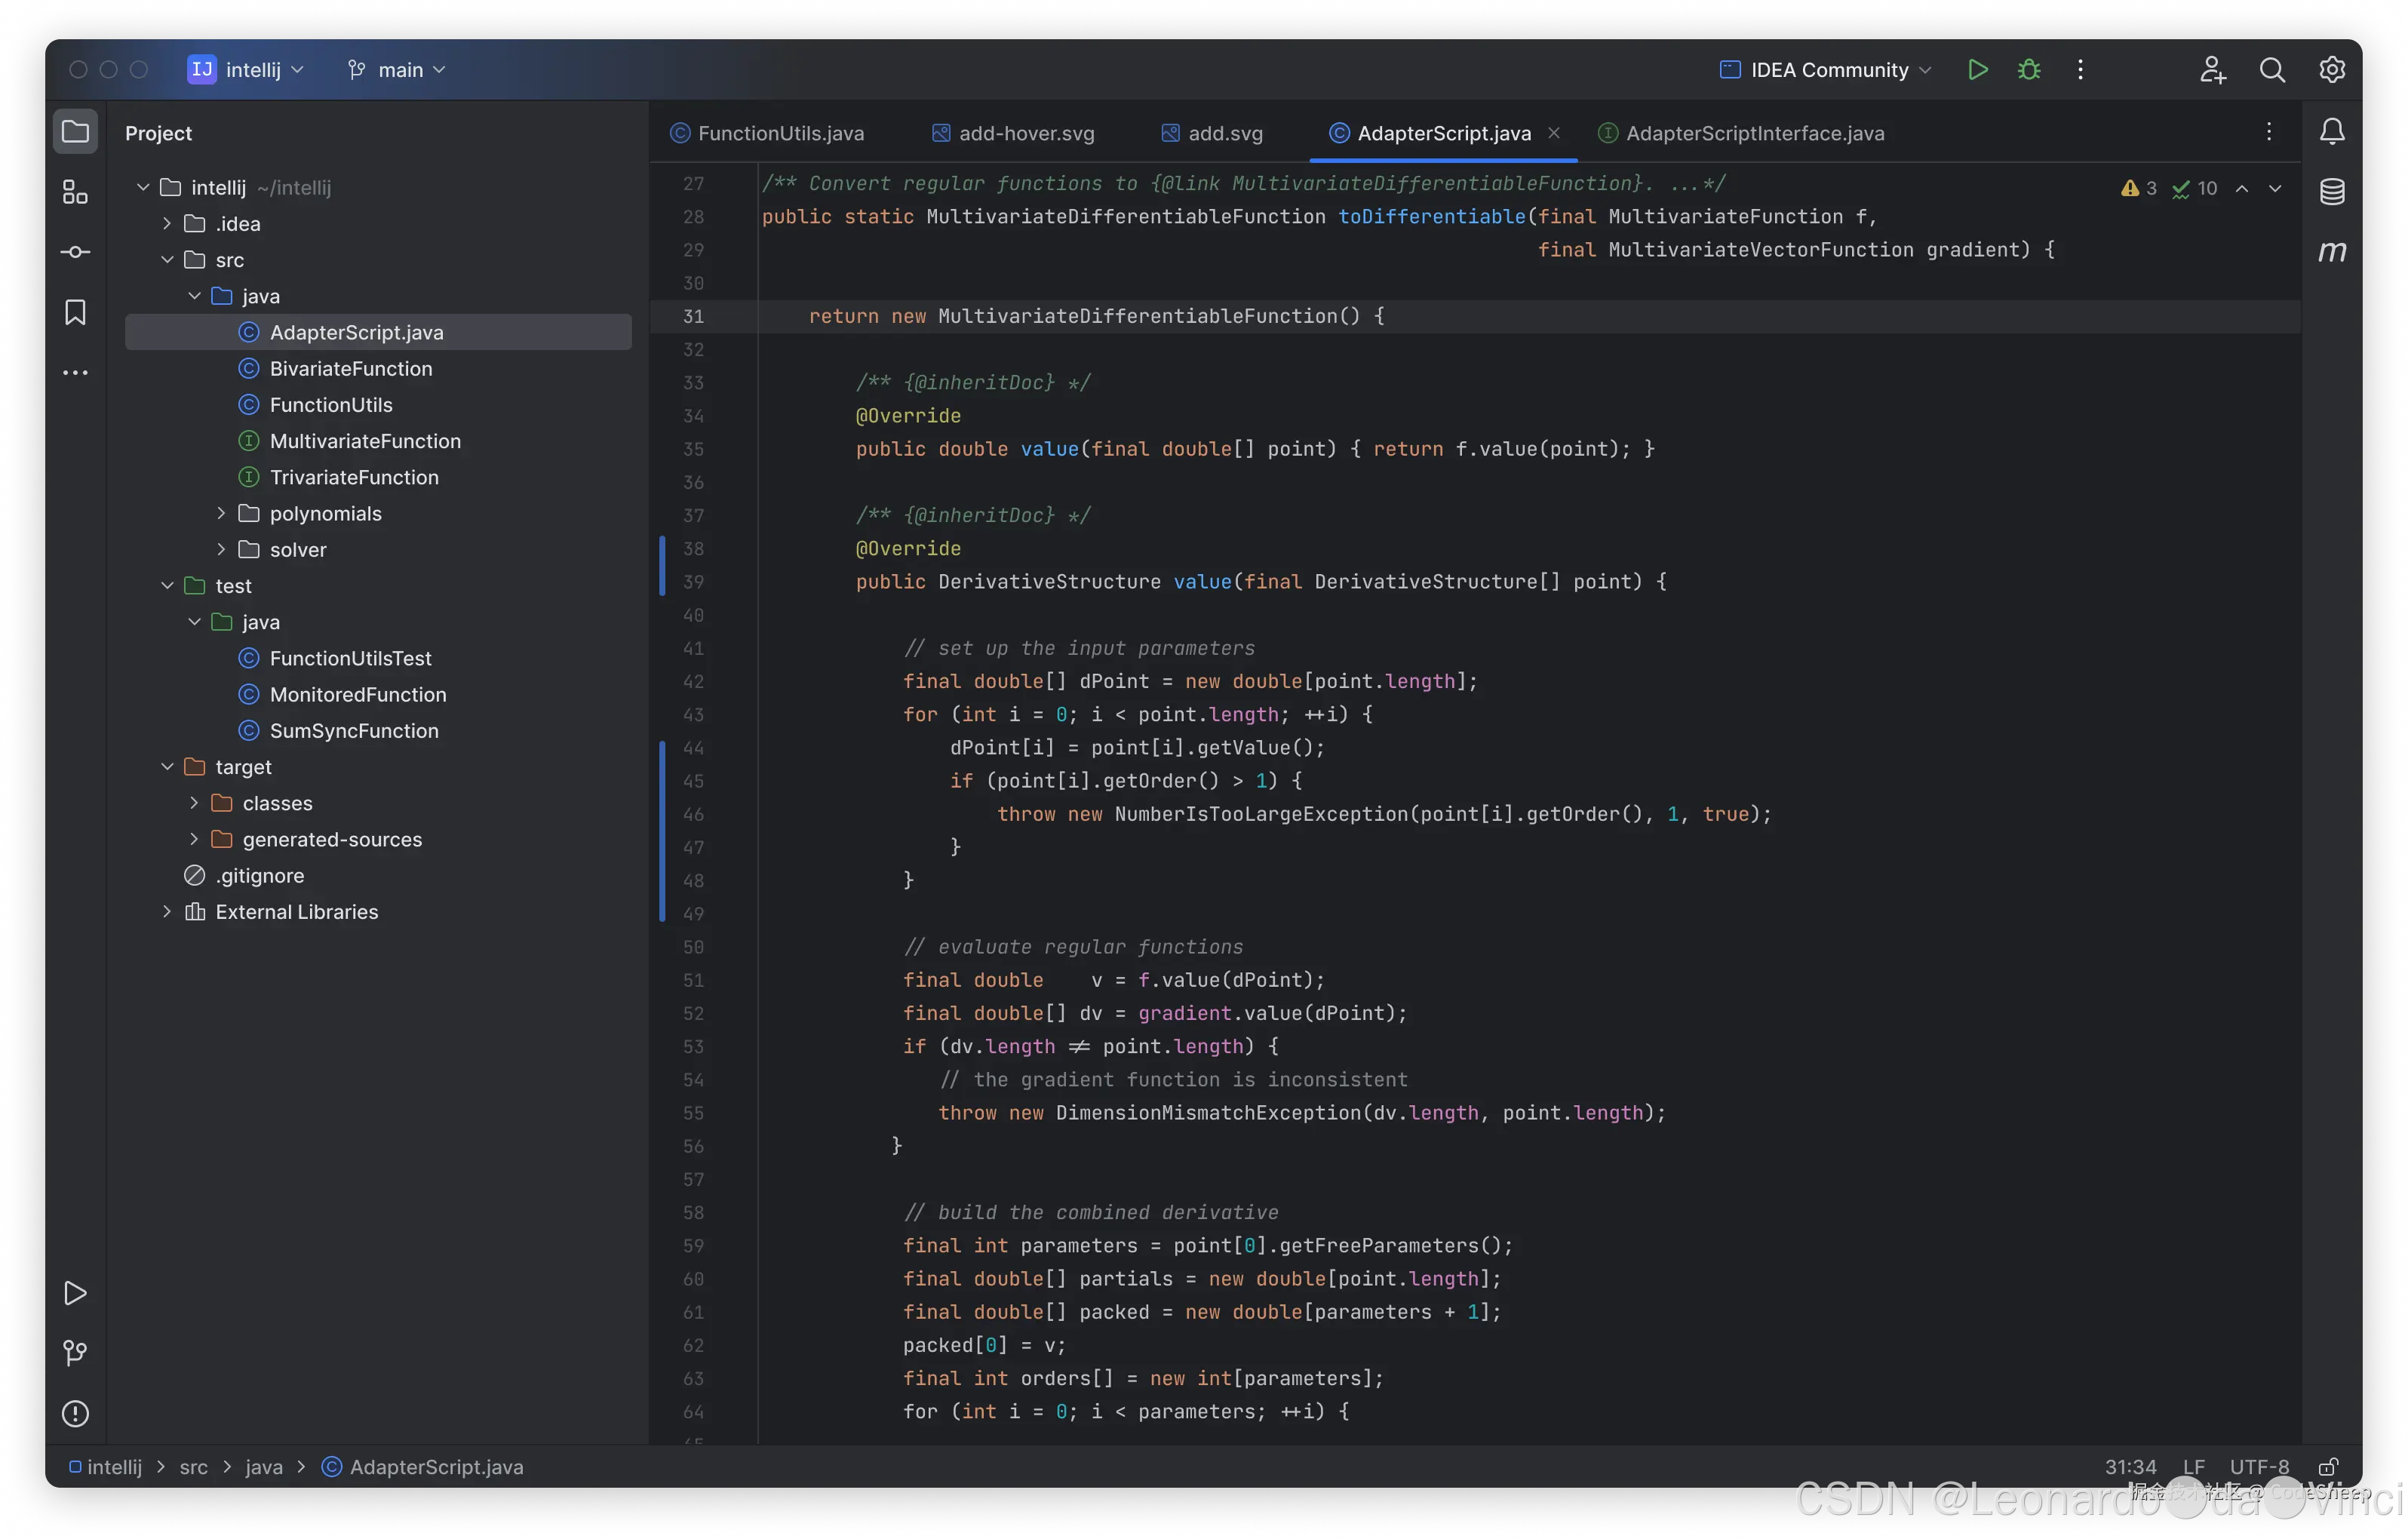Open the Bookmarks tool window
The image size is (2408, 1539).
click(x=75, y=312)
